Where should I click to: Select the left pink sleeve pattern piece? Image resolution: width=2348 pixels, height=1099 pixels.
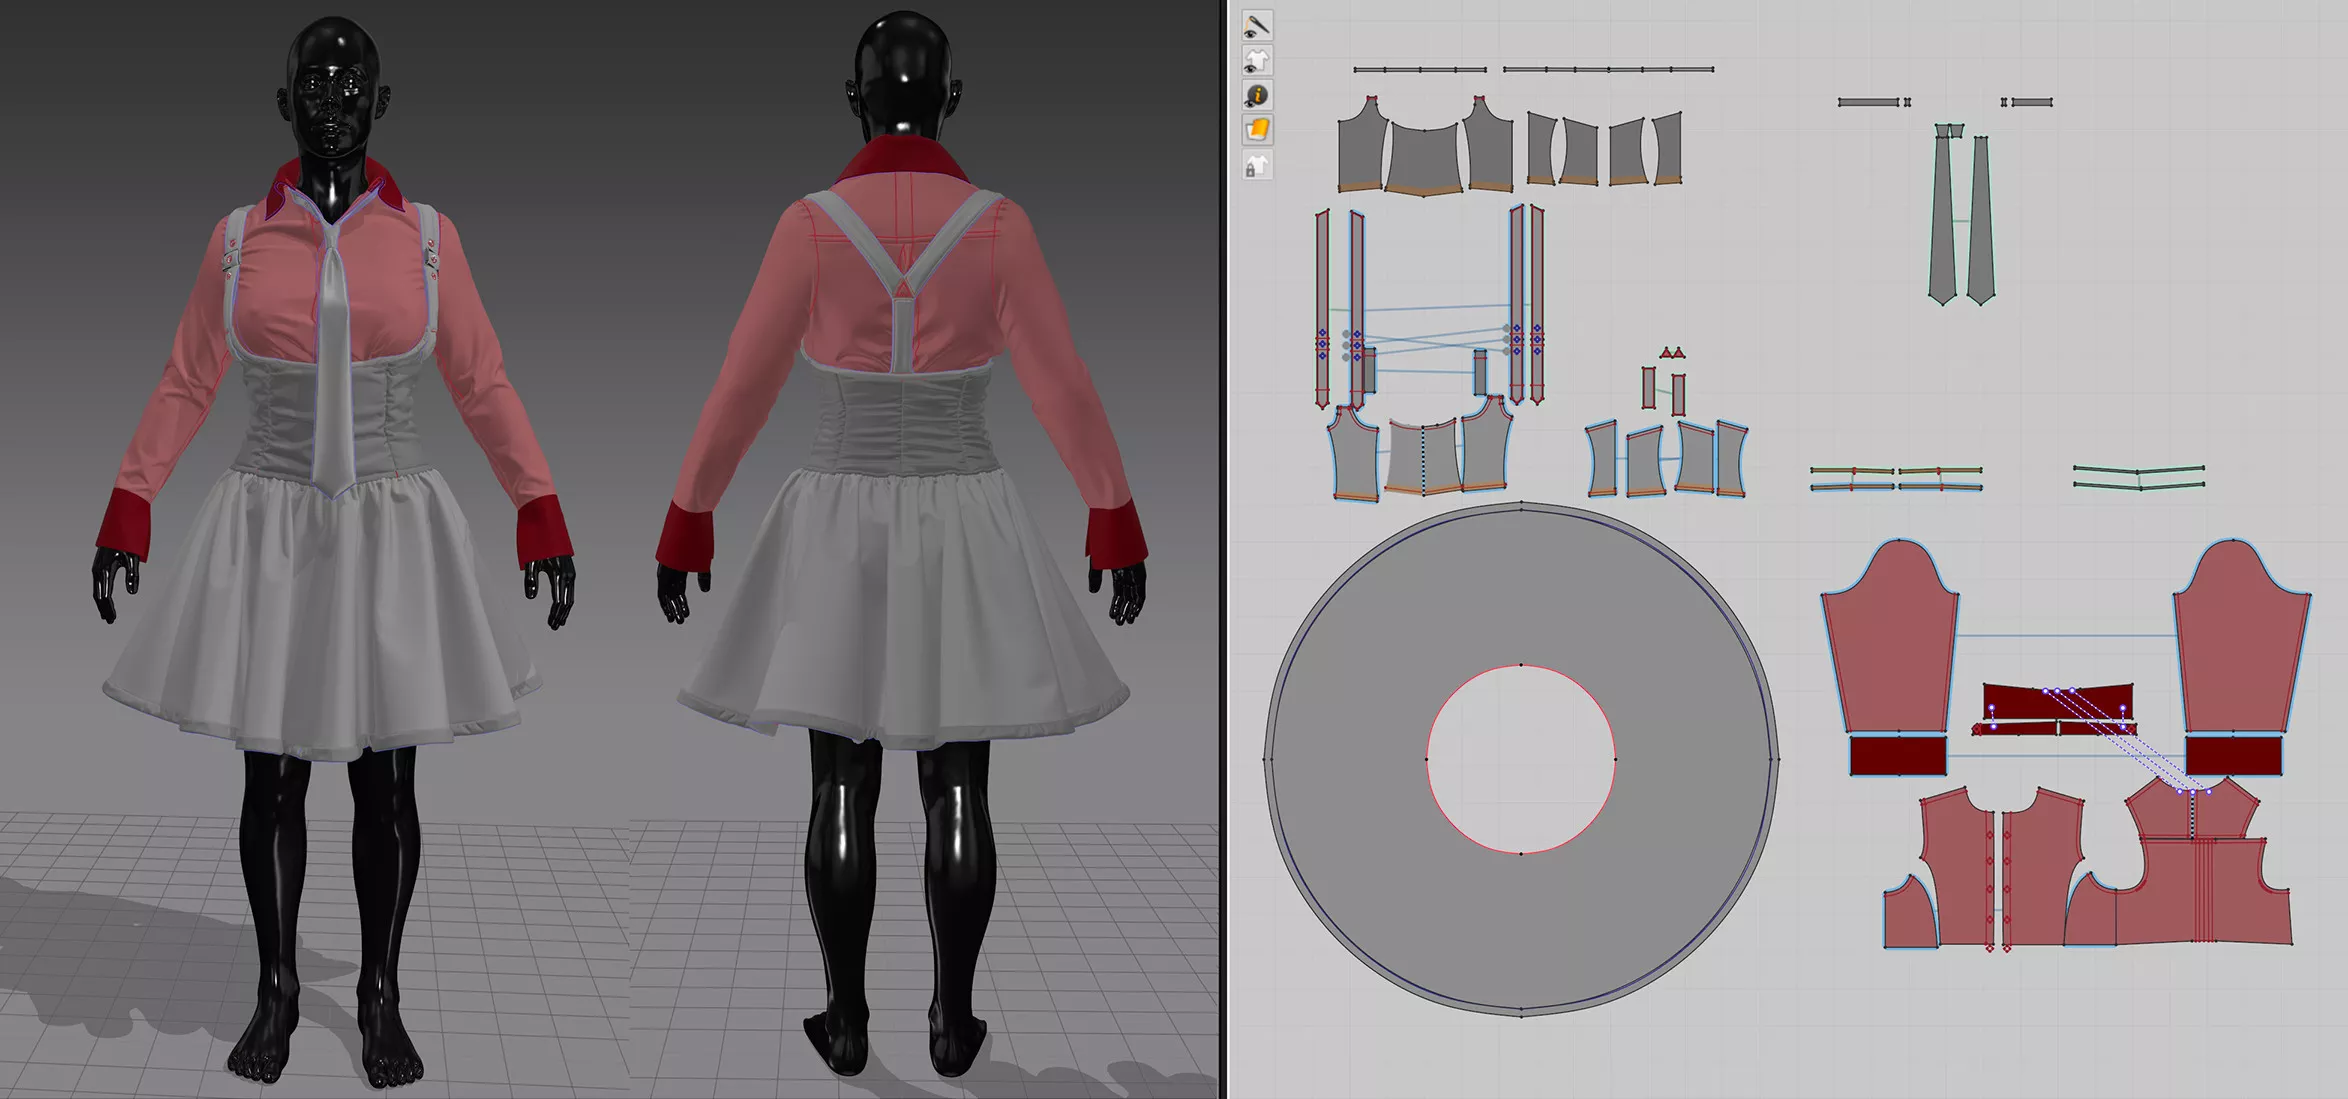pyautogui.click(x=1888, y=650)
